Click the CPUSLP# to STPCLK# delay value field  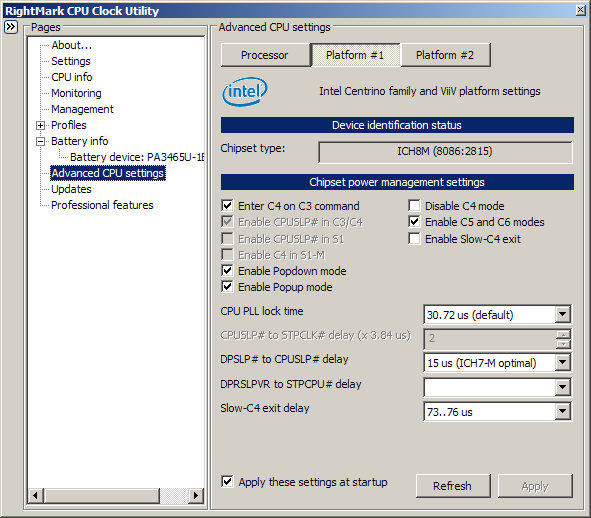coord(490,339)
